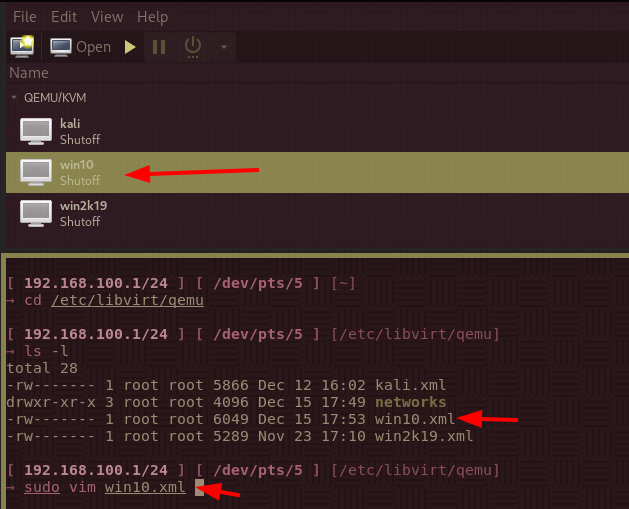Select the QEMU/KVM connection row
The width and height of the screenshot is (629, 509).
click(x=317, y=97)
